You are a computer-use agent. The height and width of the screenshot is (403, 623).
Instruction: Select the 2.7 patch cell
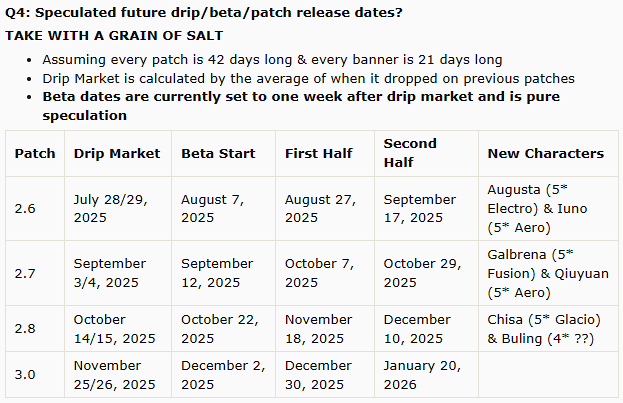pyautogui.click(x=35, y=273)
